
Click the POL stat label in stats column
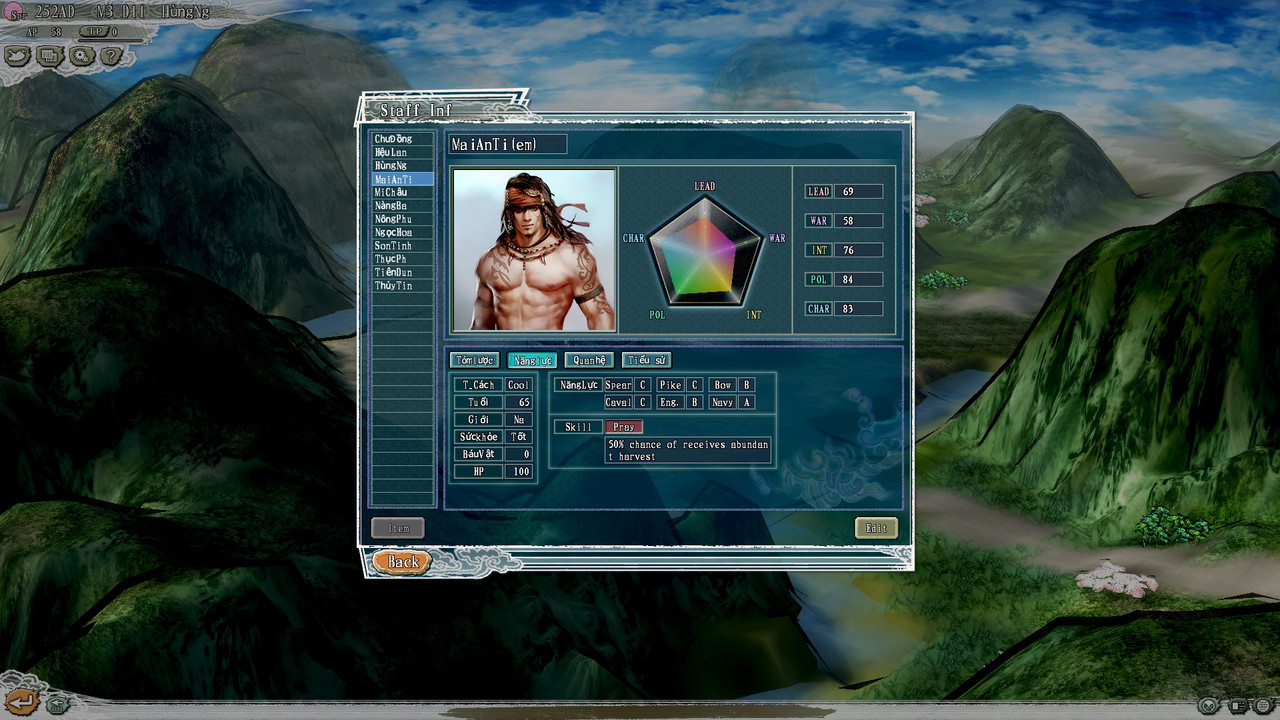(x=818, y=279)
